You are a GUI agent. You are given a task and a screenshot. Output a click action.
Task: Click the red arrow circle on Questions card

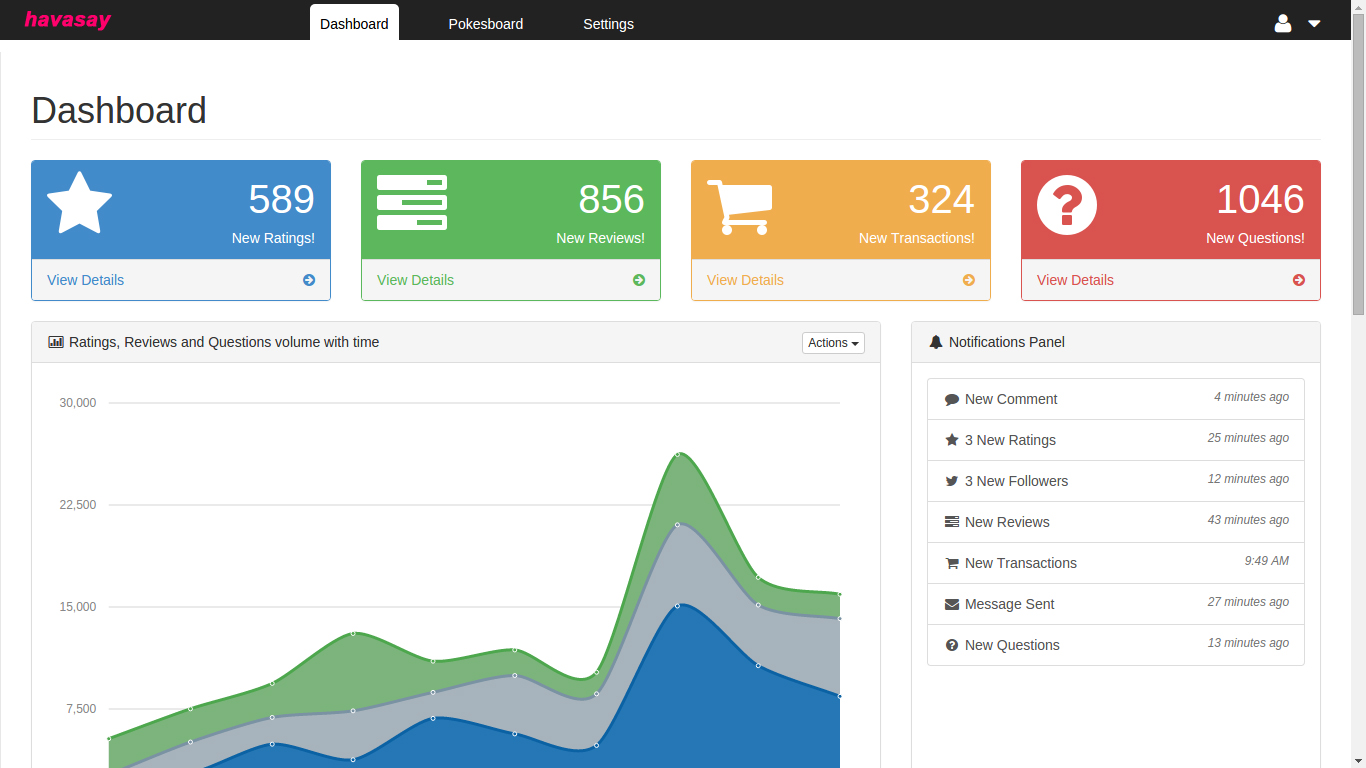(x=1299, y=280)
